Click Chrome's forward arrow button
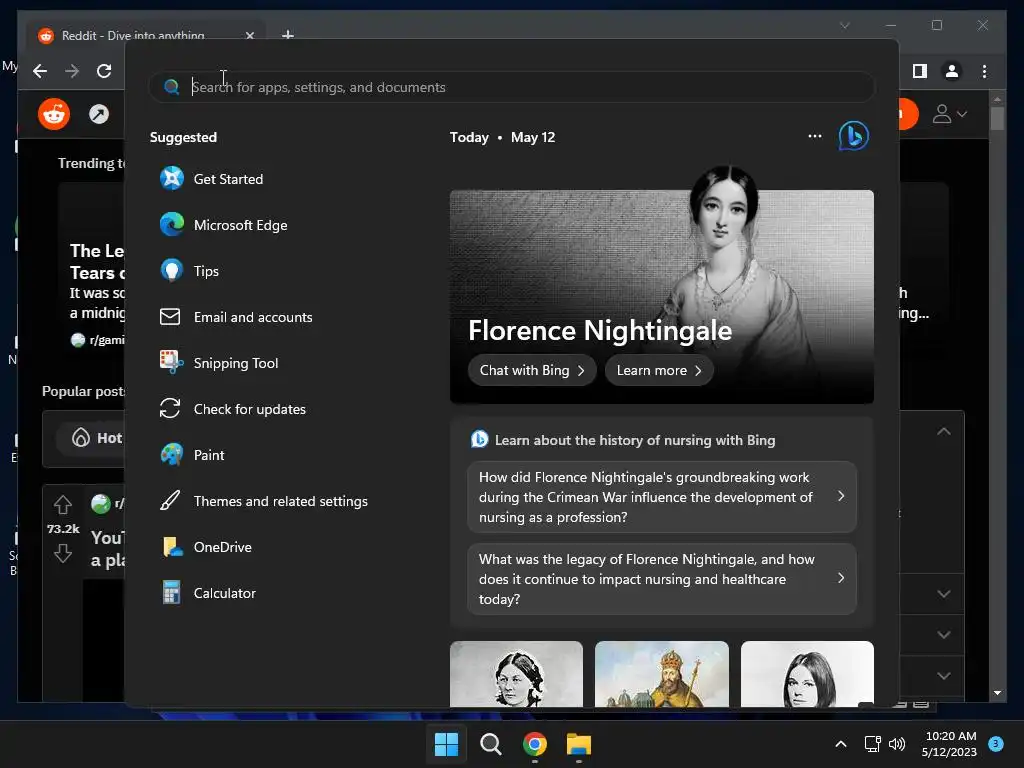Viewport: 1024px width, 768px height. point(72,71)
